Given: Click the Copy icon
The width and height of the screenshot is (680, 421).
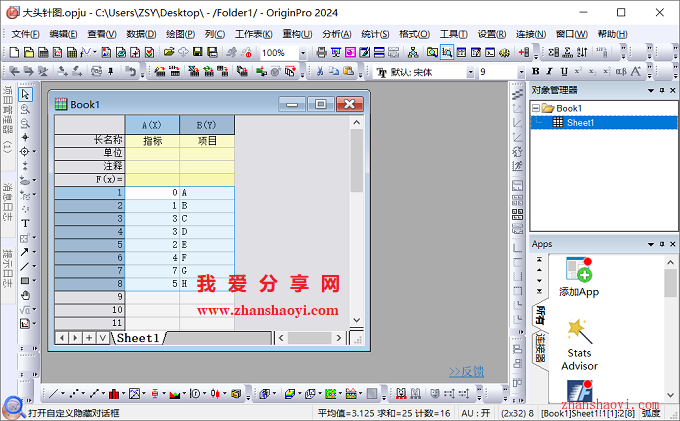Looking at the screenshot, I should coord(334,72).
